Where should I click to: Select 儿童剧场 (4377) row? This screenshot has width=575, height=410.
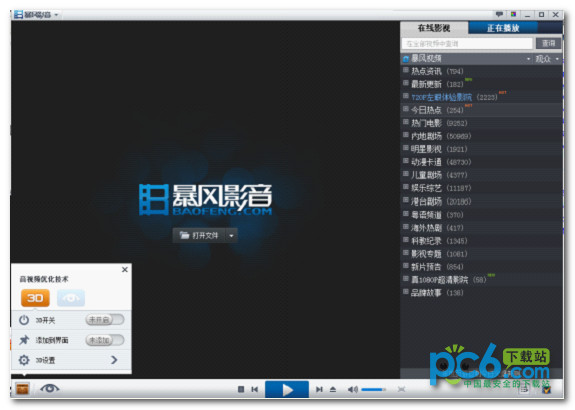(x=481, y=175)
